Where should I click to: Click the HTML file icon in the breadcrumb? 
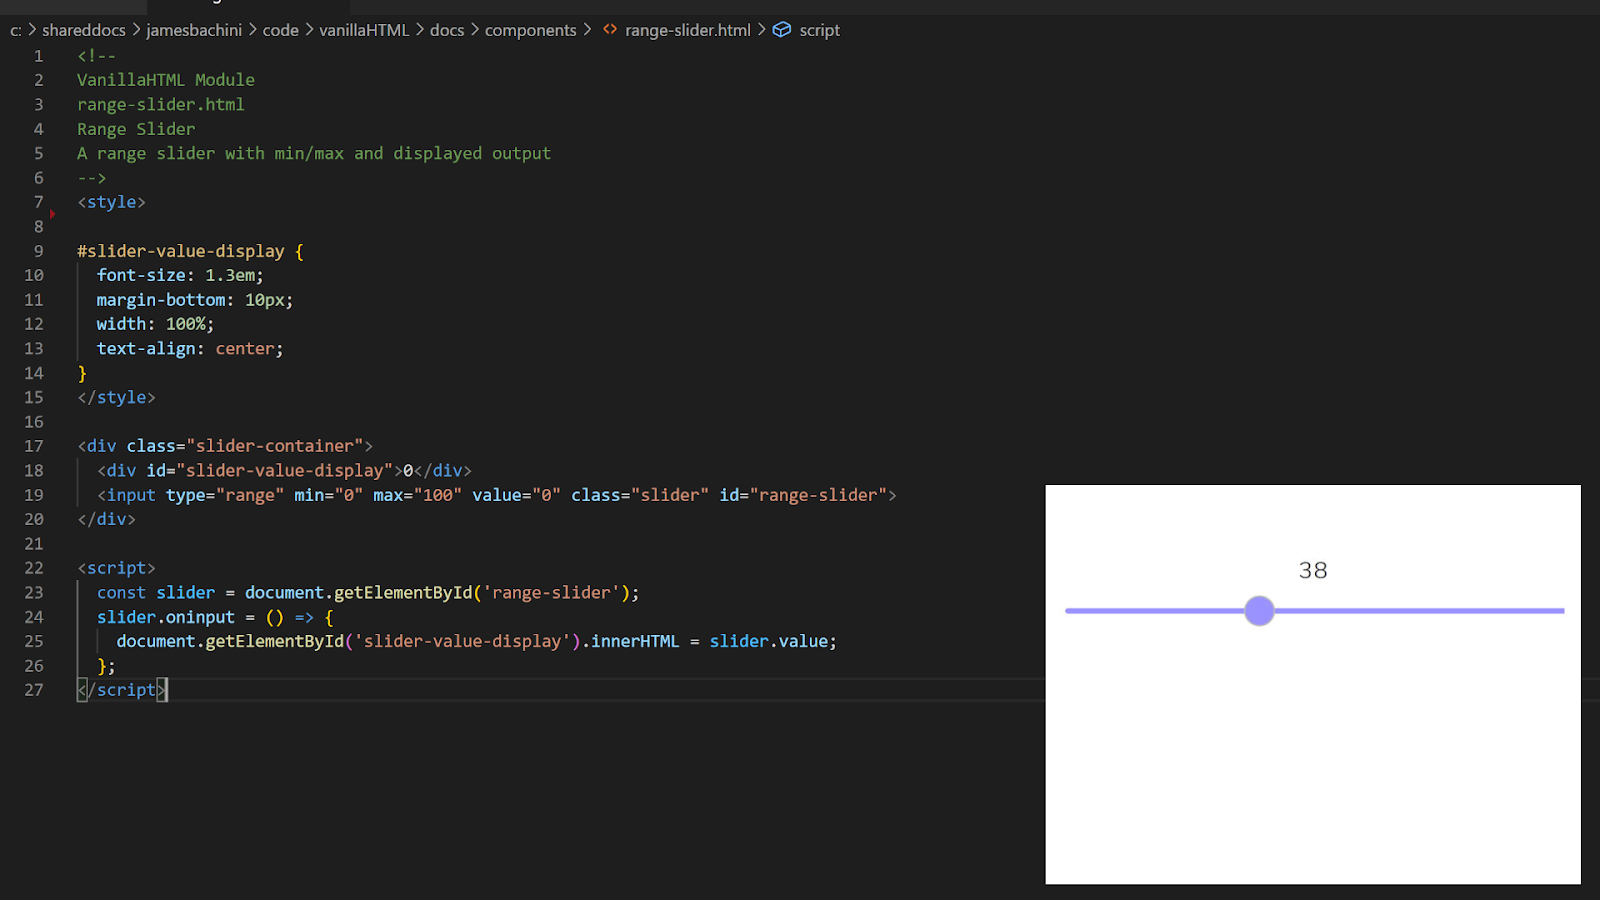pyautogui.click(x=610, y=30)
